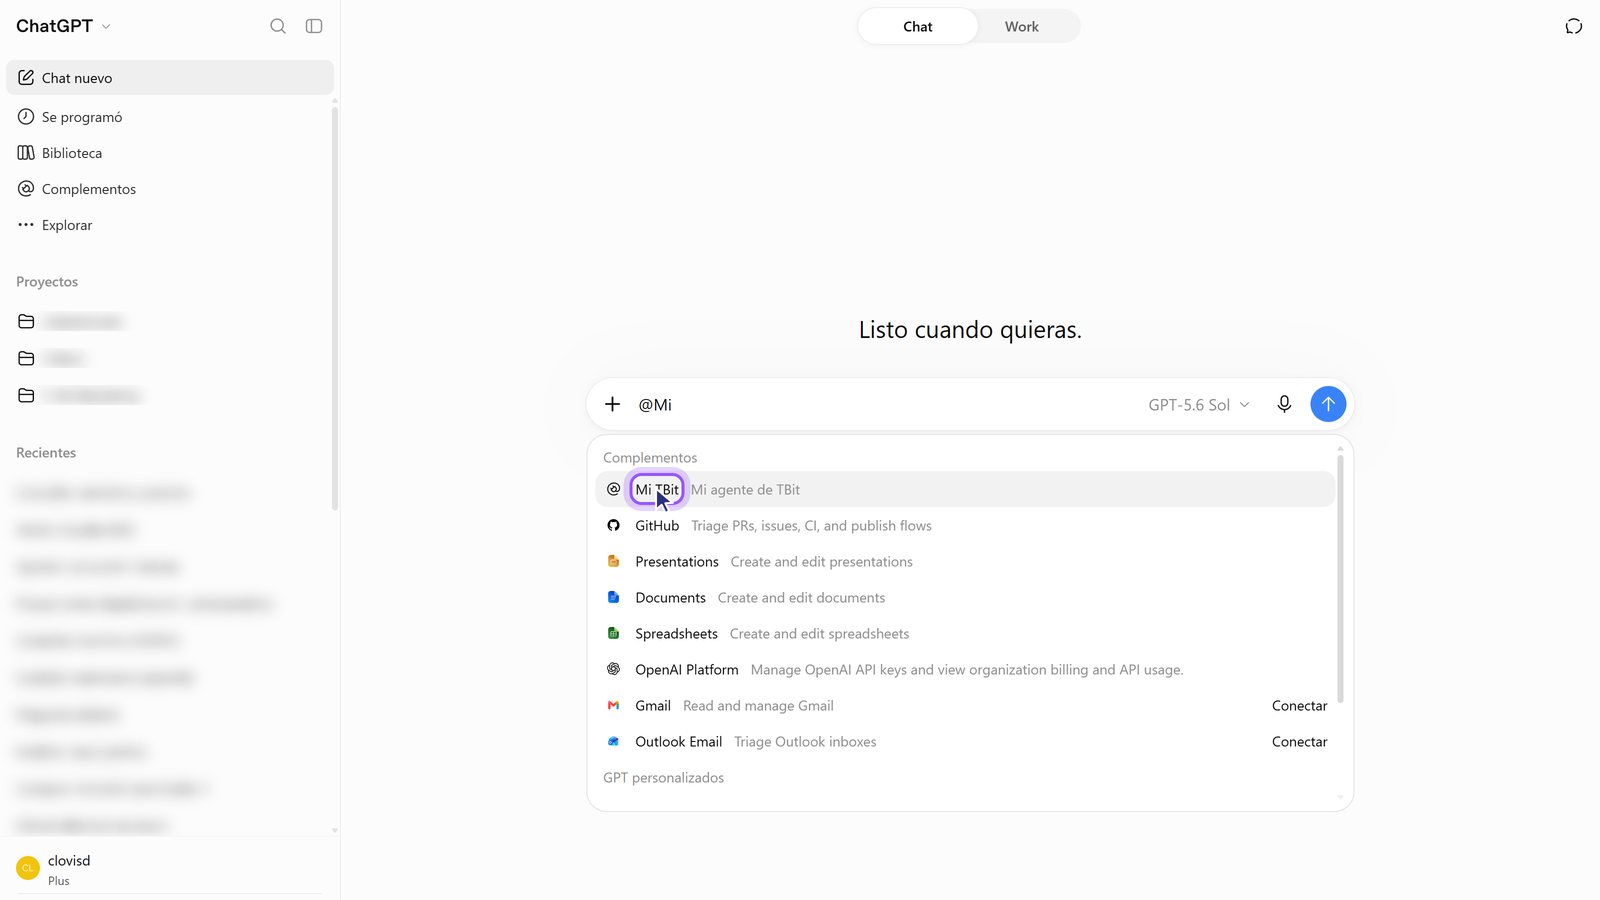The width and height of the screenshot is (1600, 900).
Task: Select 'Create and edit spreadsheets' description
Action: [x=819, y=634]
